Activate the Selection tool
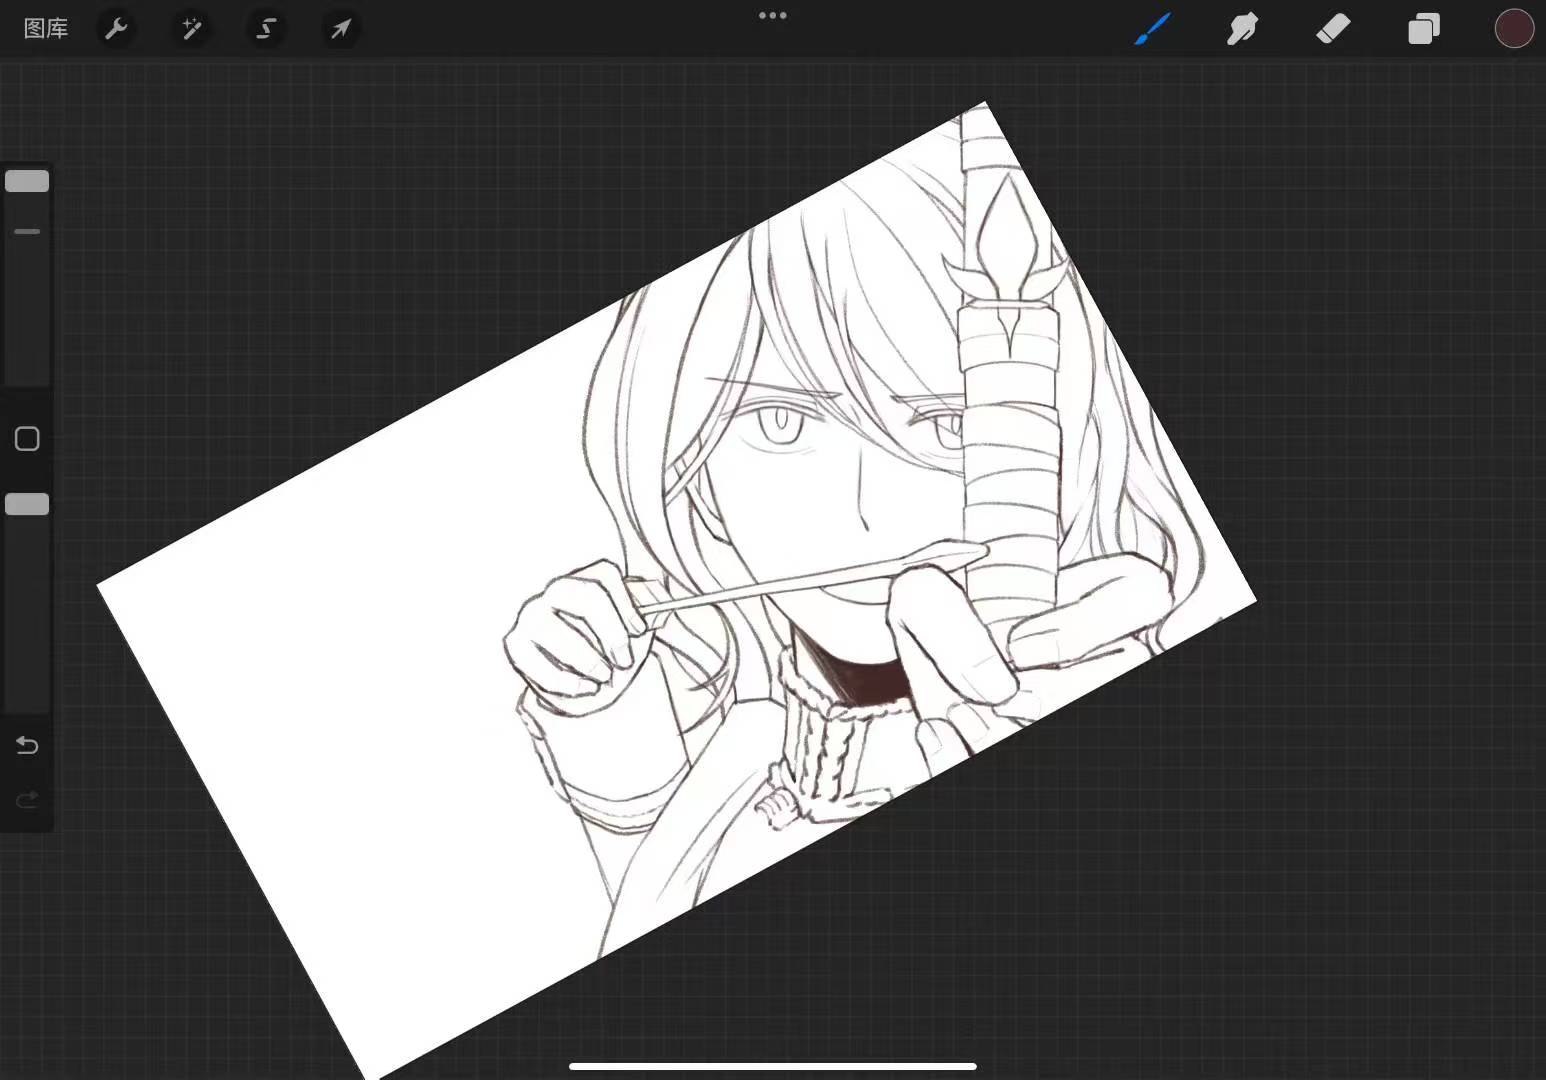Viewport: 1546px width, 1080px height. click(266, 29)
